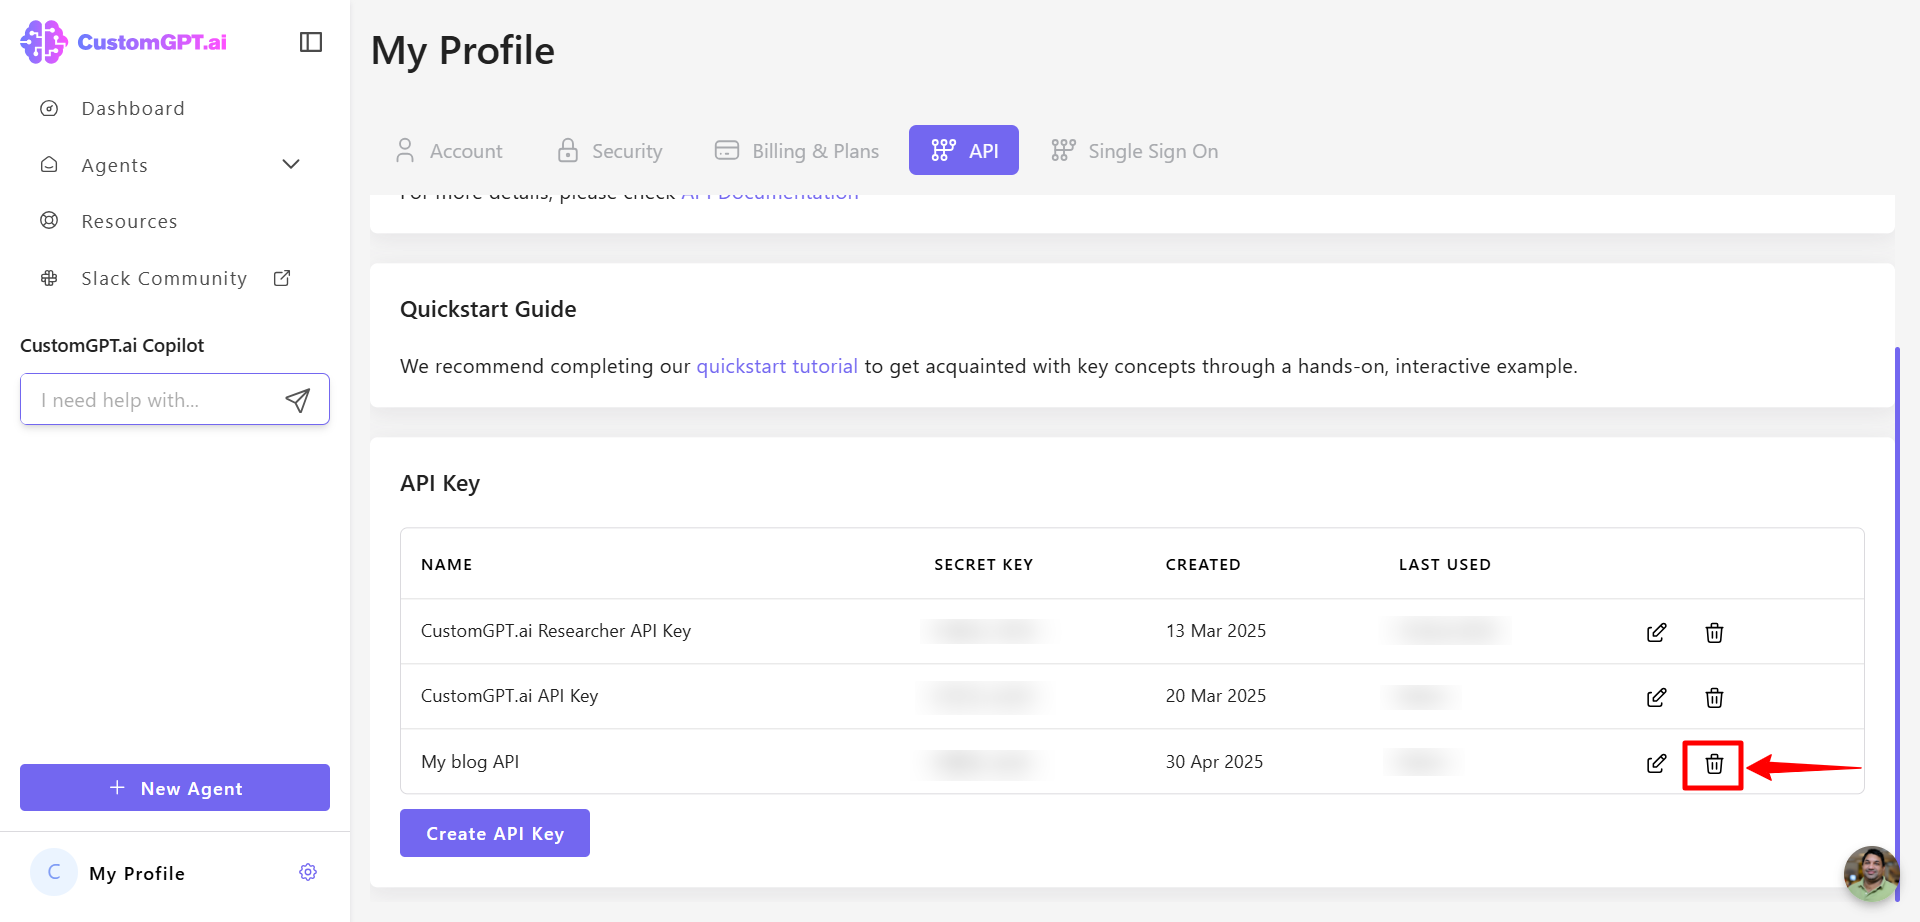The image size is (1920, 922).
Task: Go to the Account tab
Action: pos(449,151)
